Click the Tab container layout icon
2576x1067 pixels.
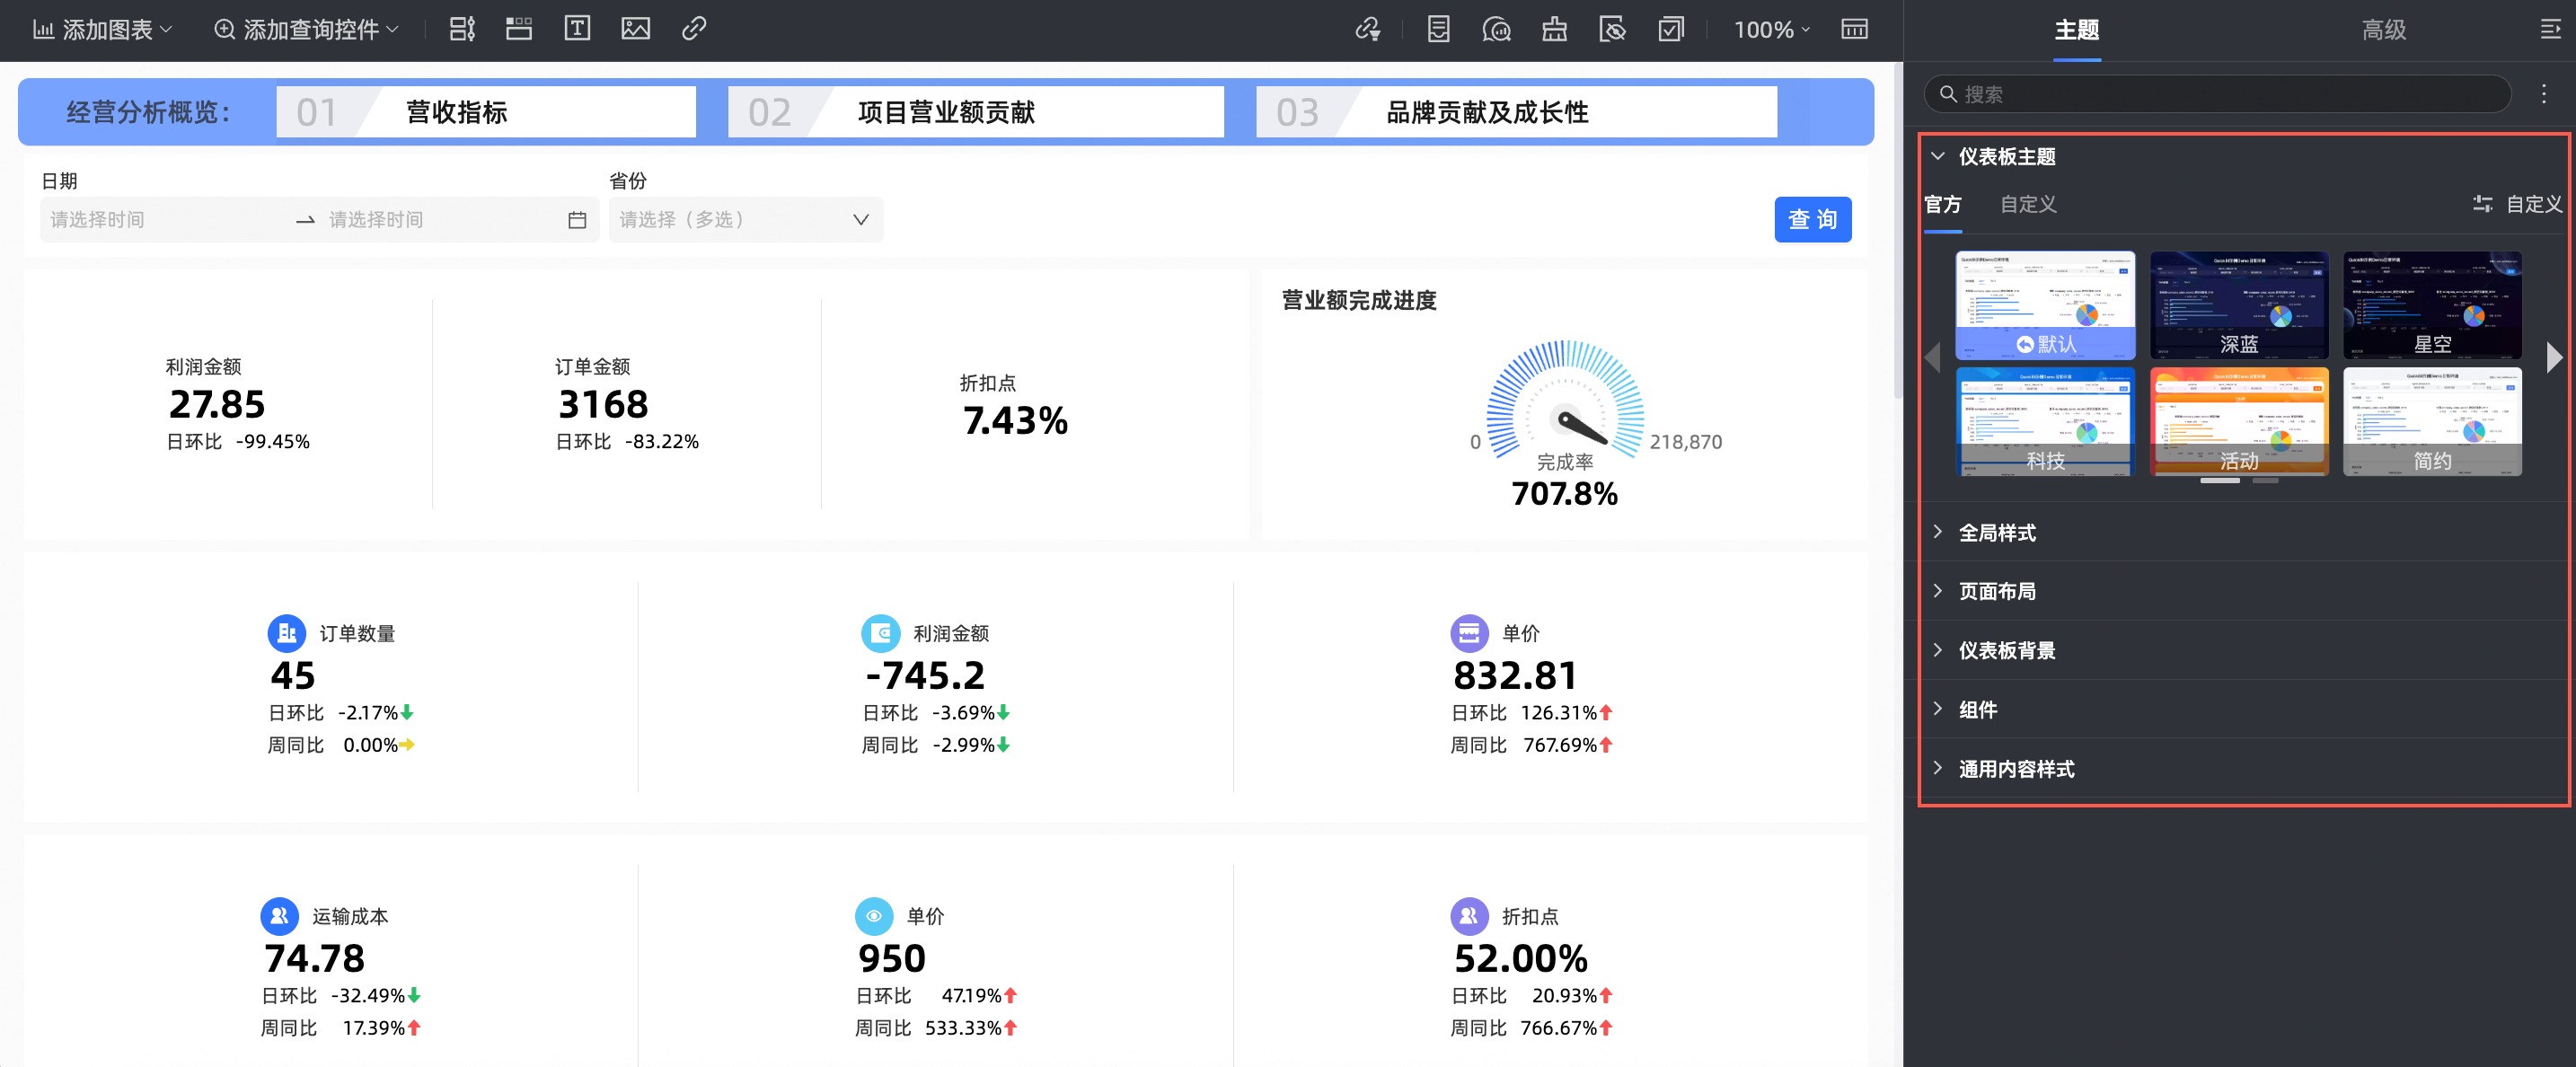point(519,29)
